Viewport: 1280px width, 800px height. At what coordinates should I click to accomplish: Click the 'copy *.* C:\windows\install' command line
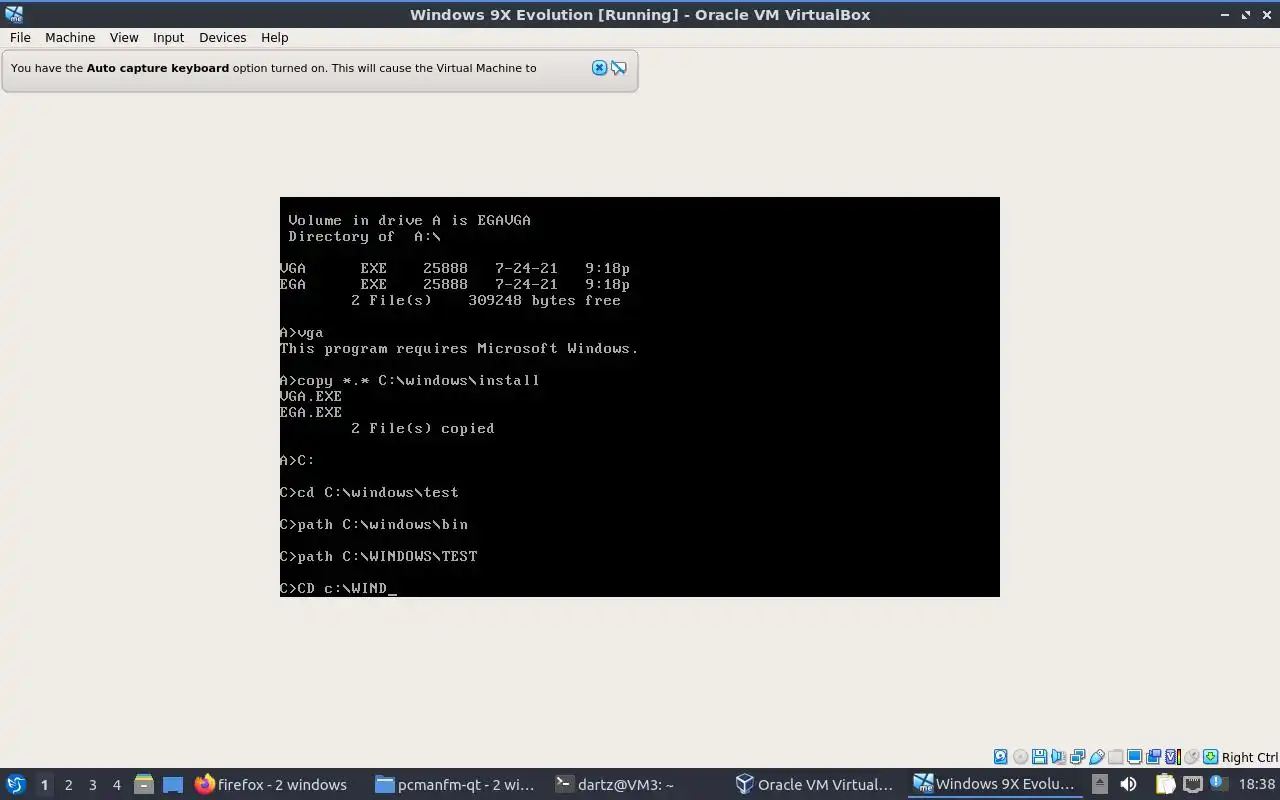tap(410, 380)
